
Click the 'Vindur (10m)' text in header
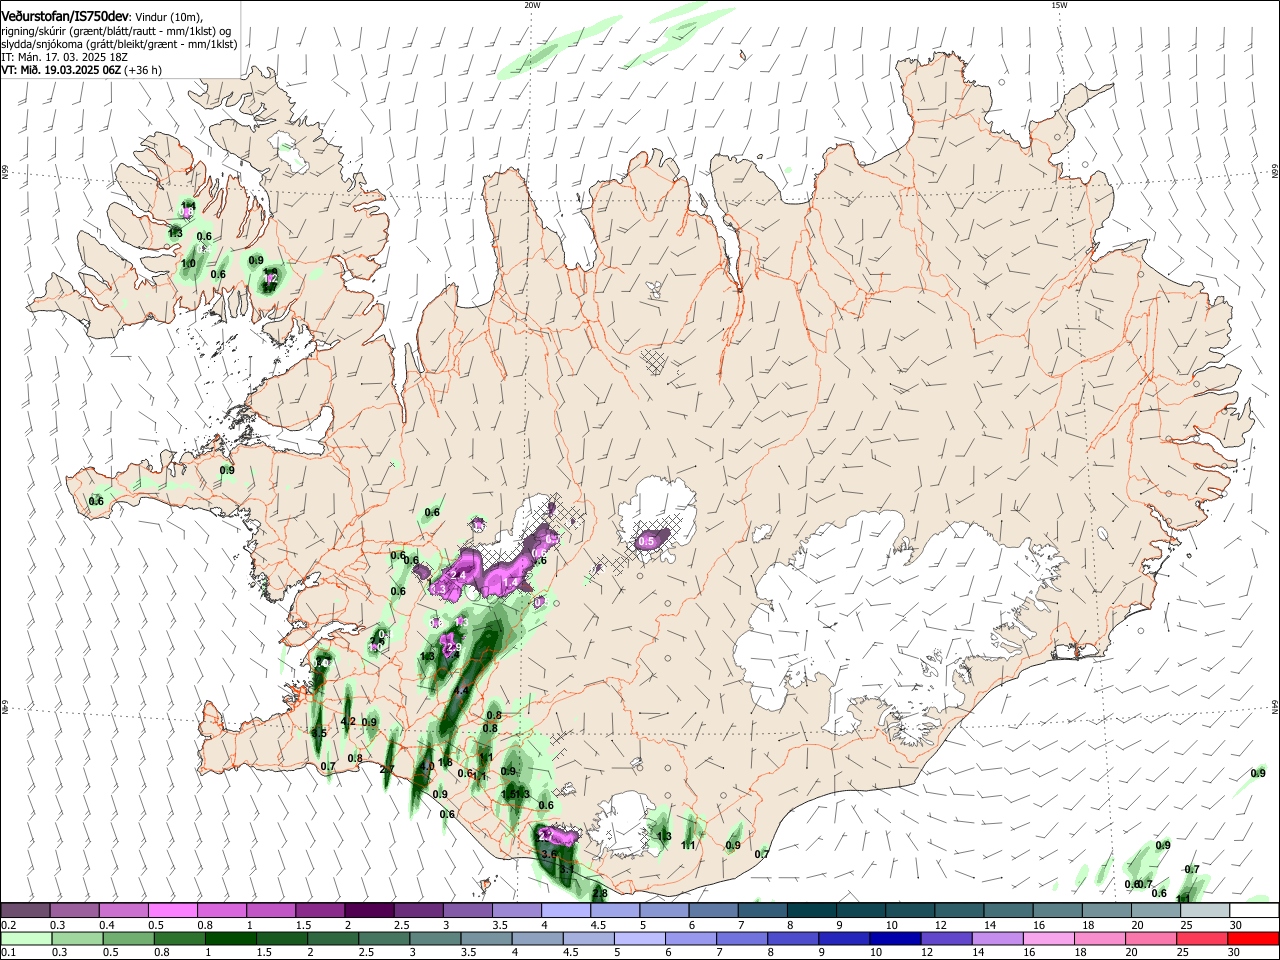click(x=169, y=17)
